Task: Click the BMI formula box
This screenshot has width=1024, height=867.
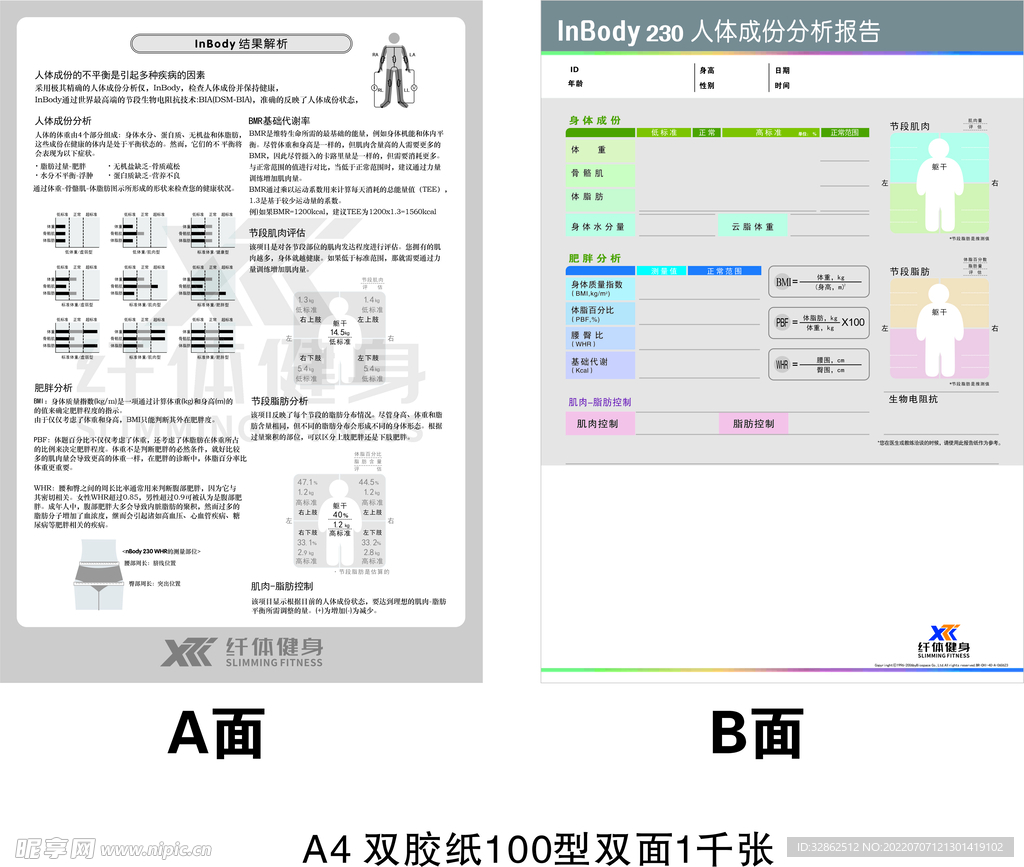Action: [819, 282]
